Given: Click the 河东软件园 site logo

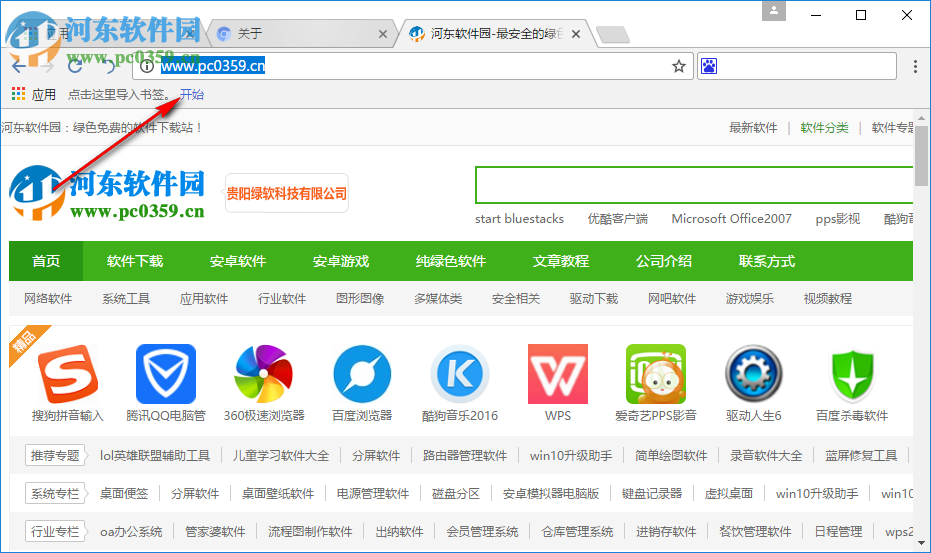Looking at the screenshot, I should 107,193.
